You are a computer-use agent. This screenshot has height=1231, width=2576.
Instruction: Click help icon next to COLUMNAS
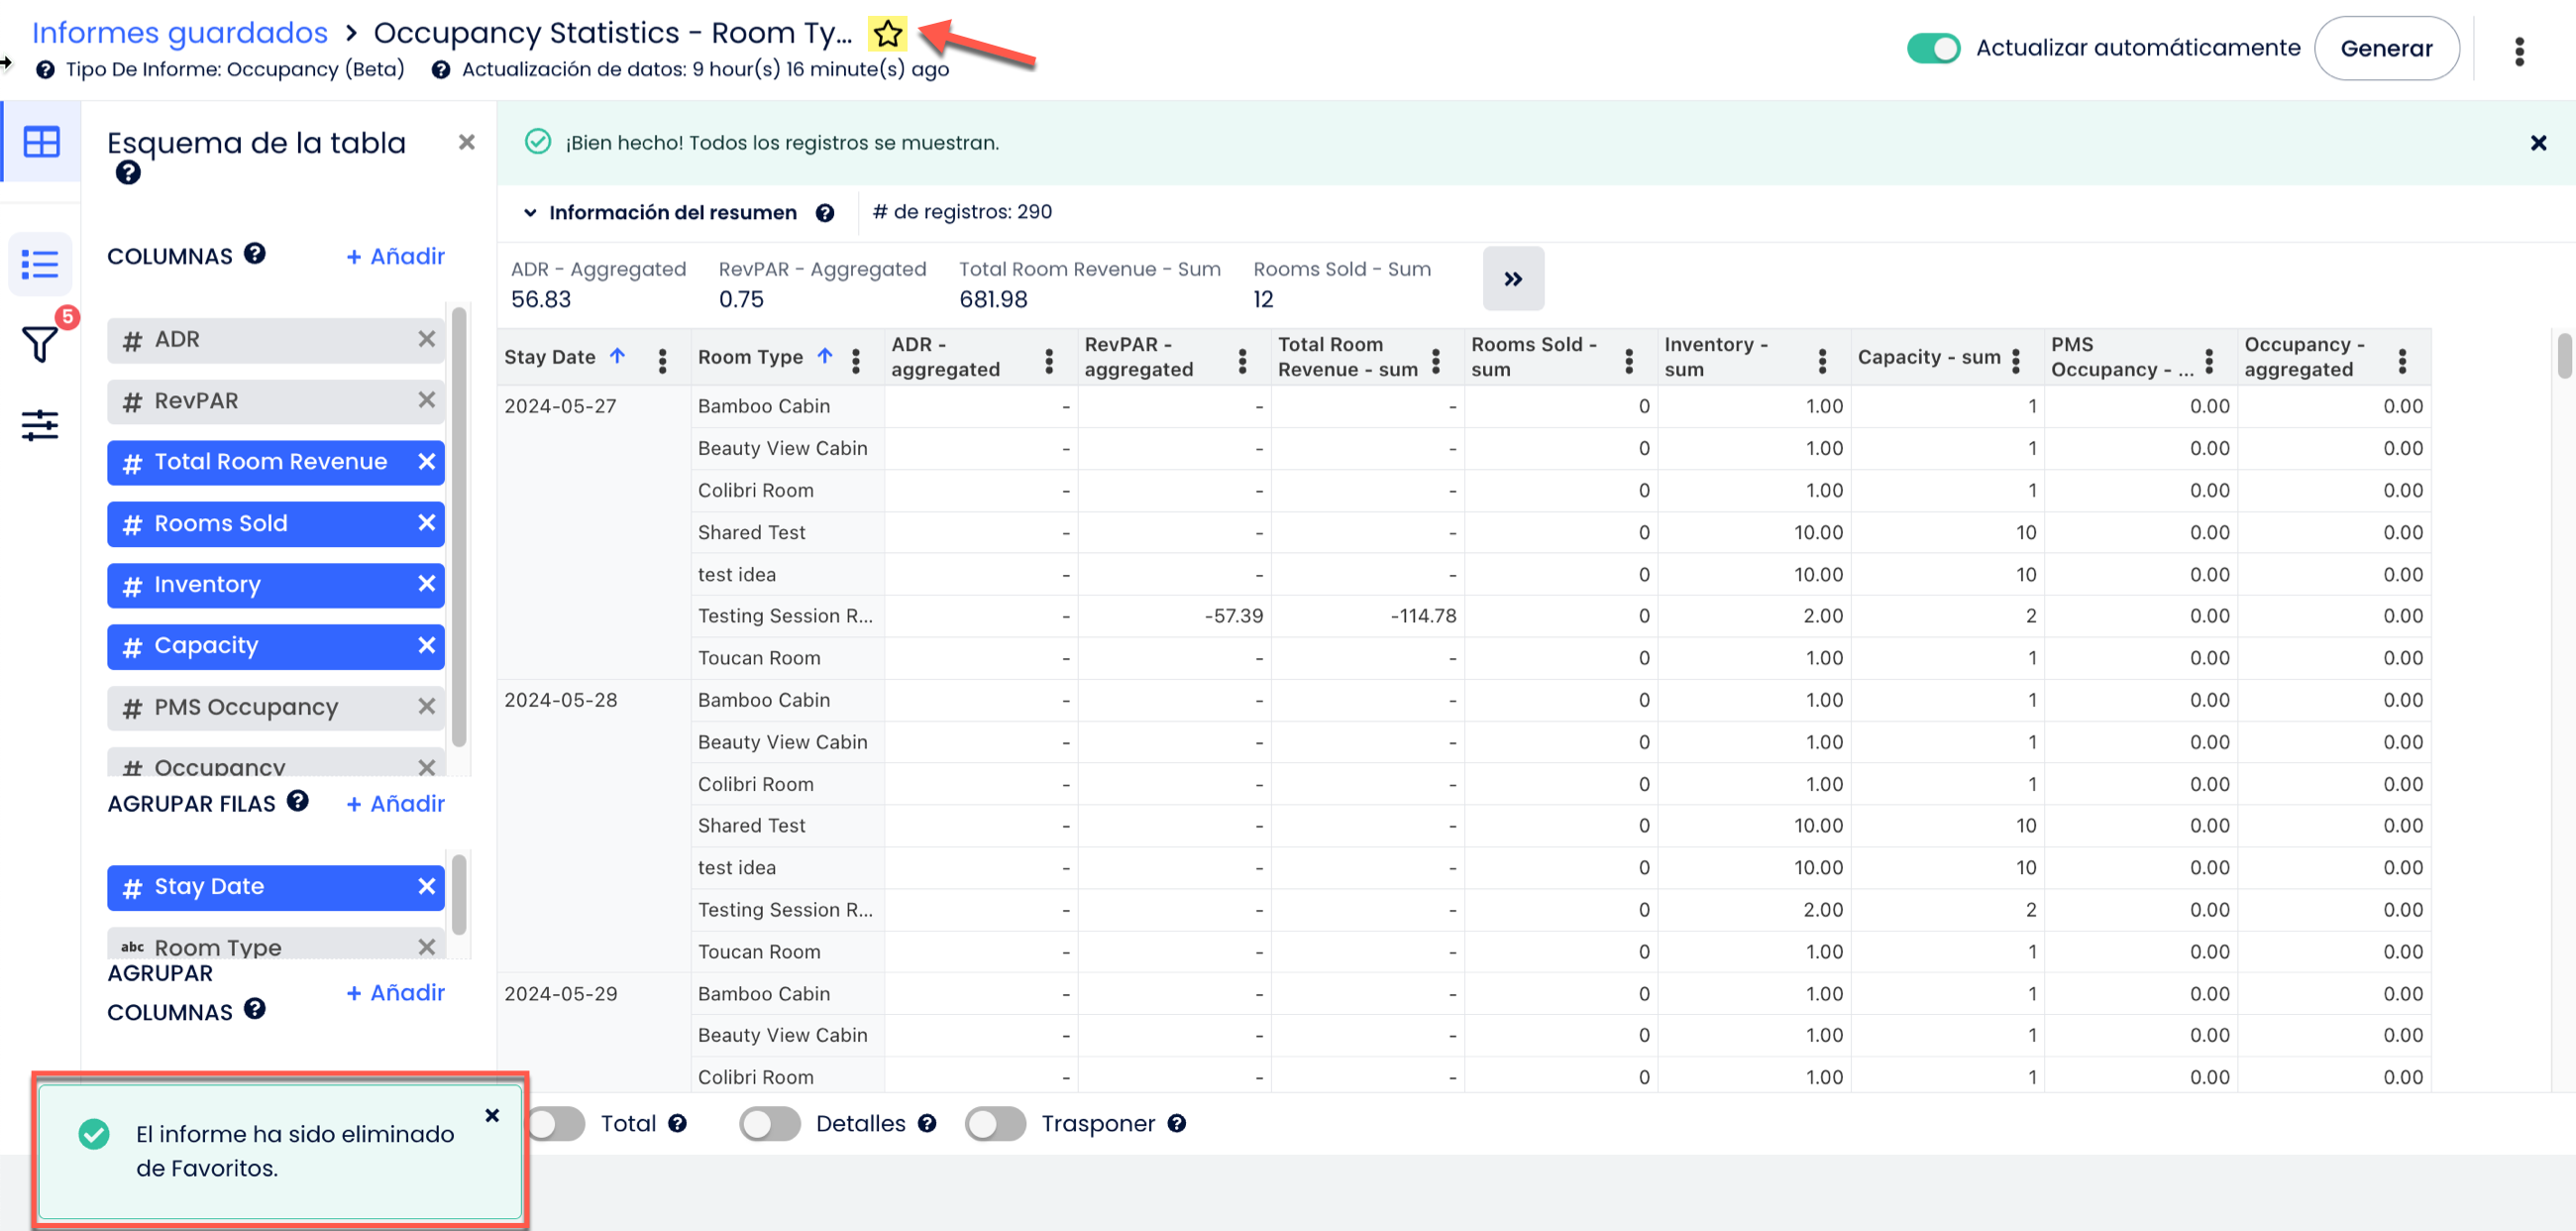(x=255, y=254)
